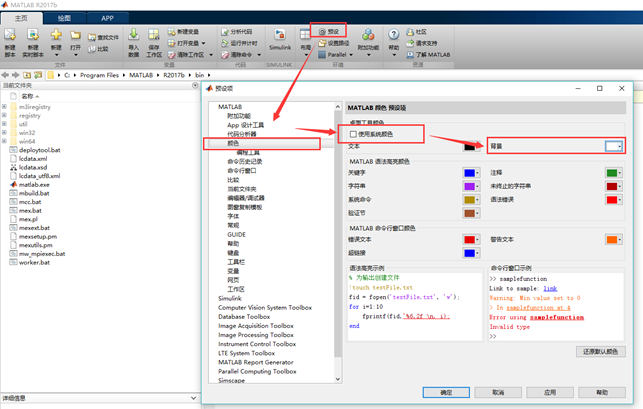Click the 新建变量 (New Variable) icon
Screen dimensions: 643x409
[x=171, y=32]
